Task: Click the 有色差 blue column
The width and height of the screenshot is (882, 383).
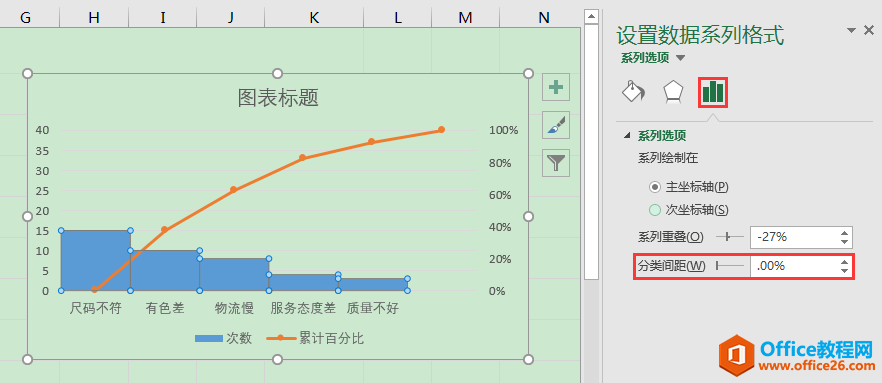Action: (x=165, y=271)
